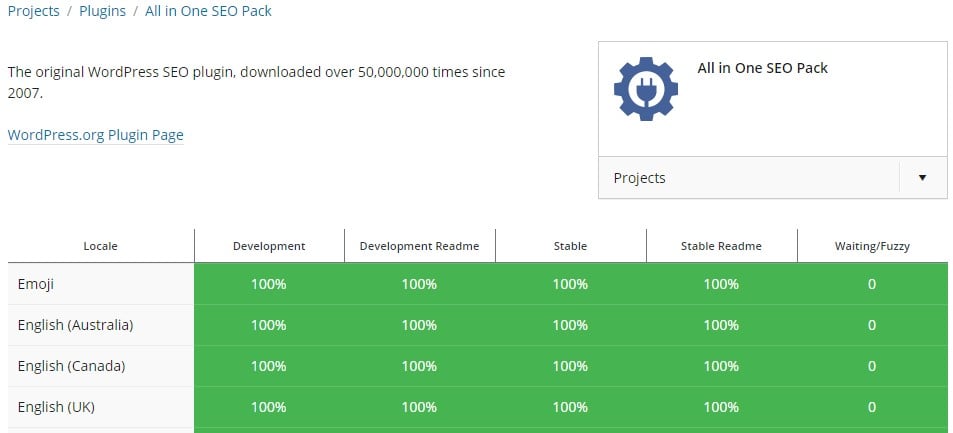
Task: Click English (Canada) Development 100% cell
Action: pos(269,366)
